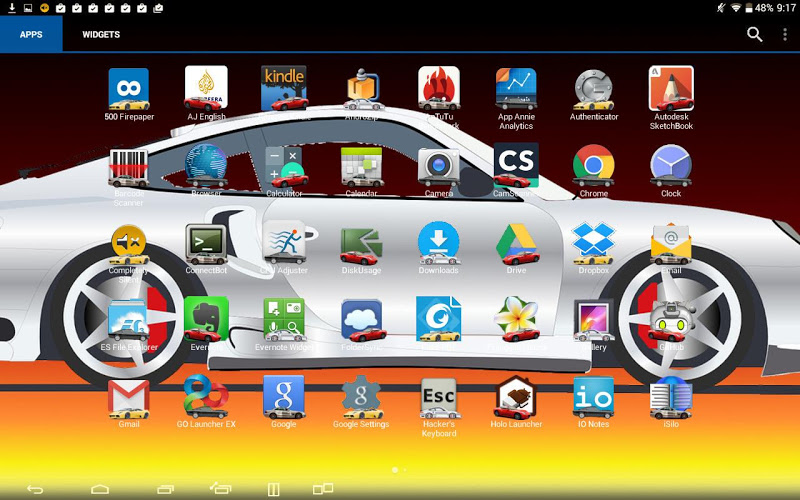Launch CPU Adjuster
The height and width of the screenshot is (500, 800).
pyautogui.click(x=284, y=243)
